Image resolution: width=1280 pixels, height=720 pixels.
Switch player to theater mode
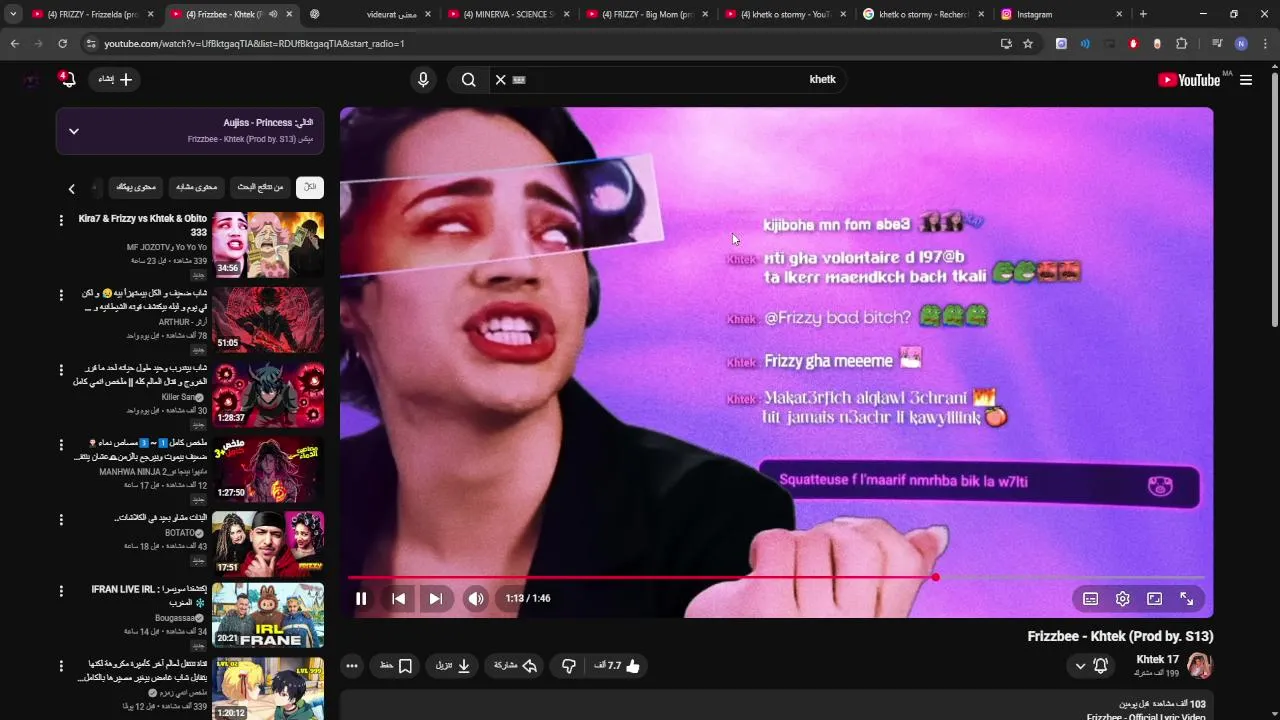[1154, 598]
